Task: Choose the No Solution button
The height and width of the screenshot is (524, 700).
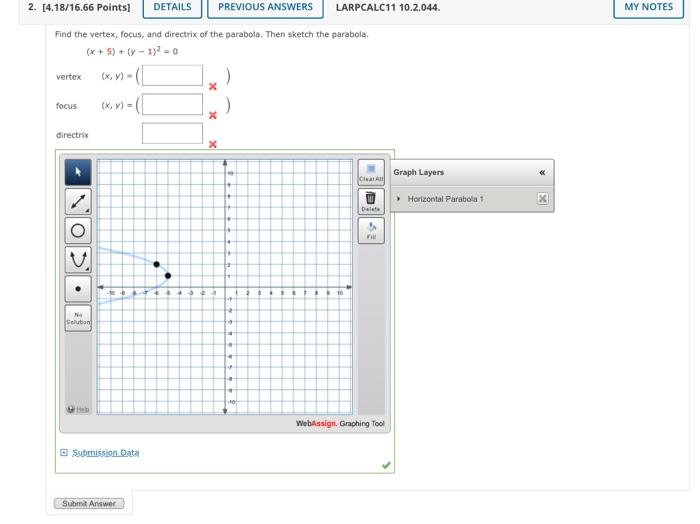Action: pyautogui.click(x=78, y=318)
